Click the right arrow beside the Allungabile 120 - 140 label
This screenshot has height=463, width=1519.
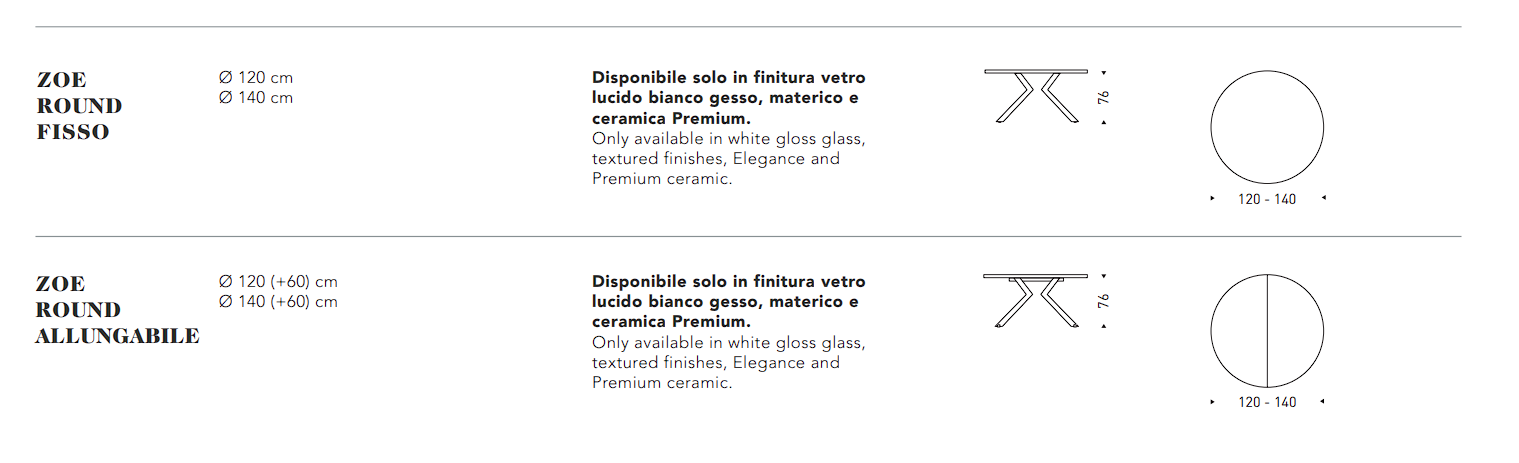1323,402
